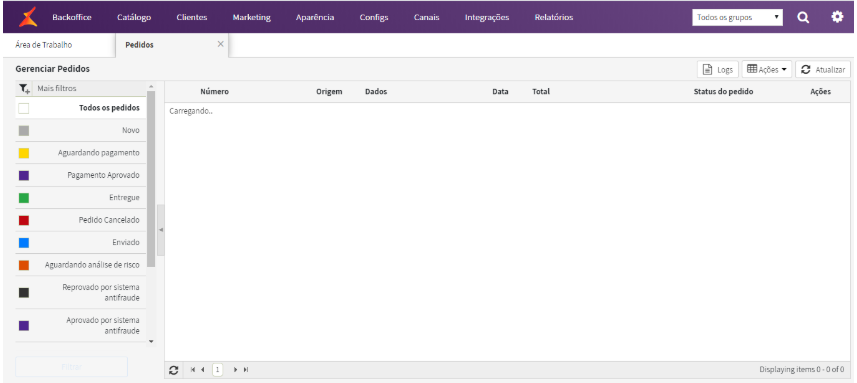Image resolution: width=857 pixels, height=383 pixels.
Task: Go to the first page arrow icon
Action: tap(193, 370)
